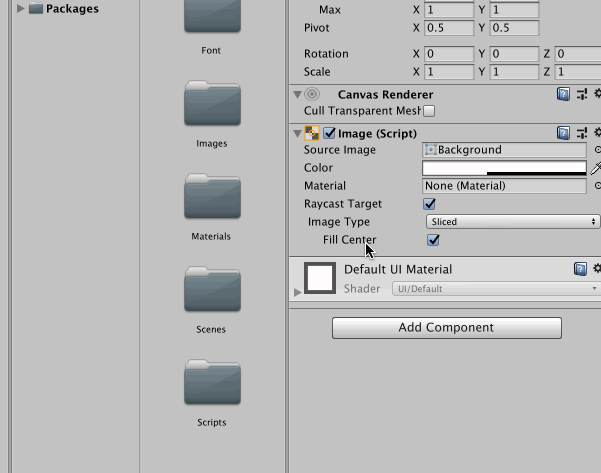601x473 pixels.
Task: Toggle the Fill Center checkbox
Action: (x=434, y=240)
